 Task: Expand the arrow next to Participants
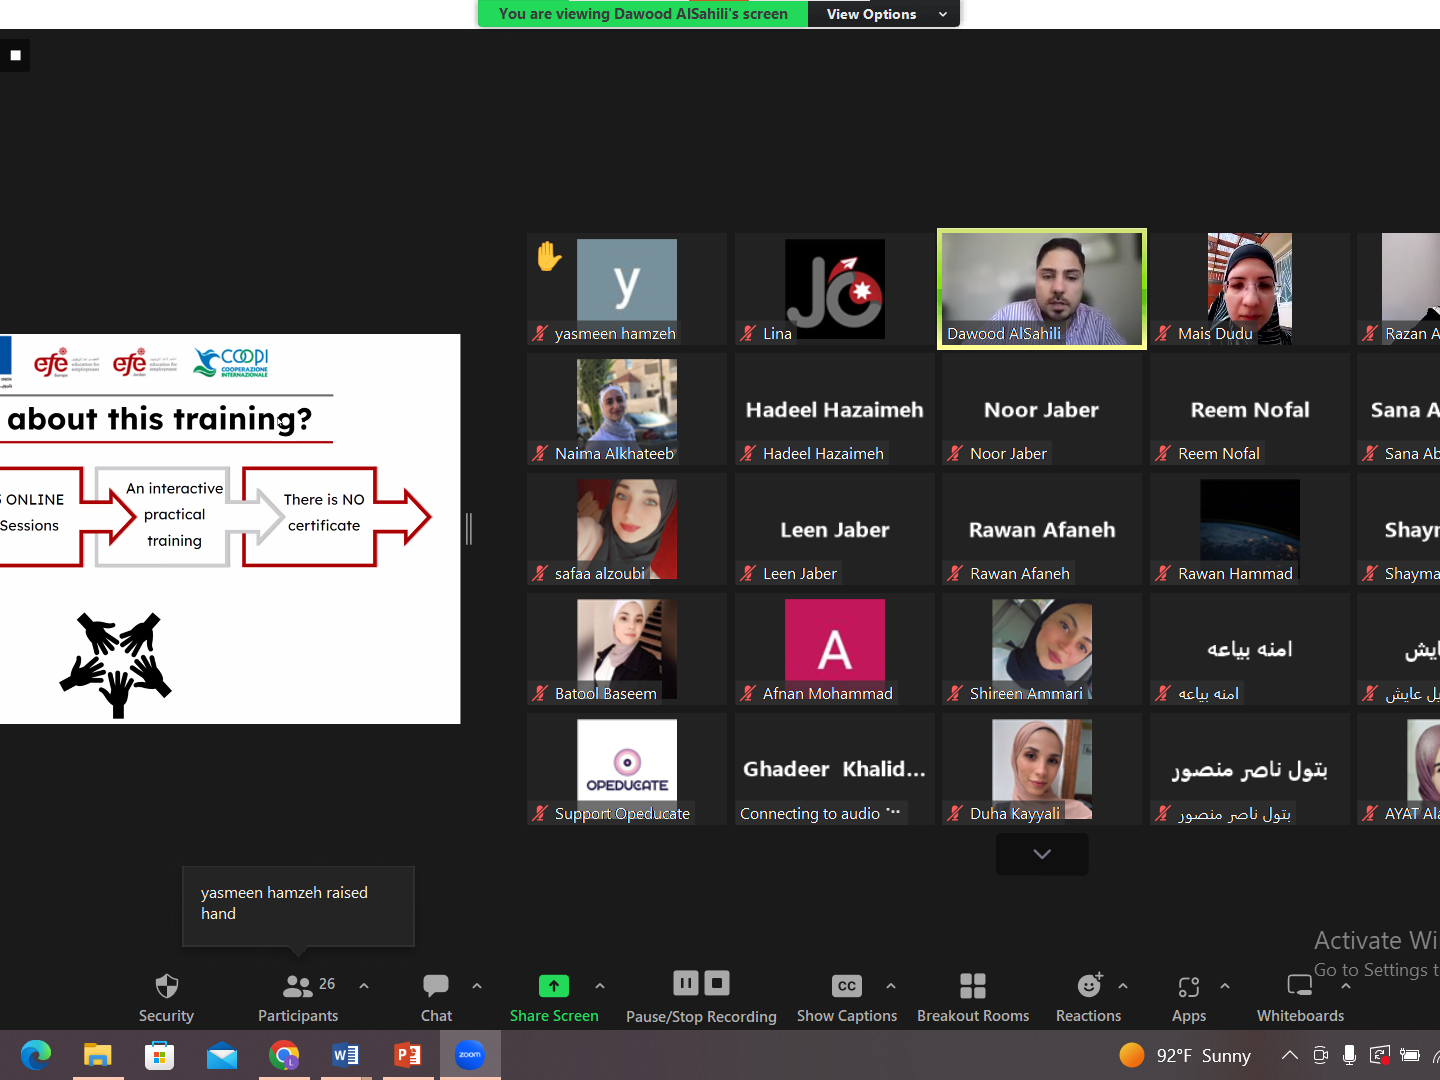point(364,986)
